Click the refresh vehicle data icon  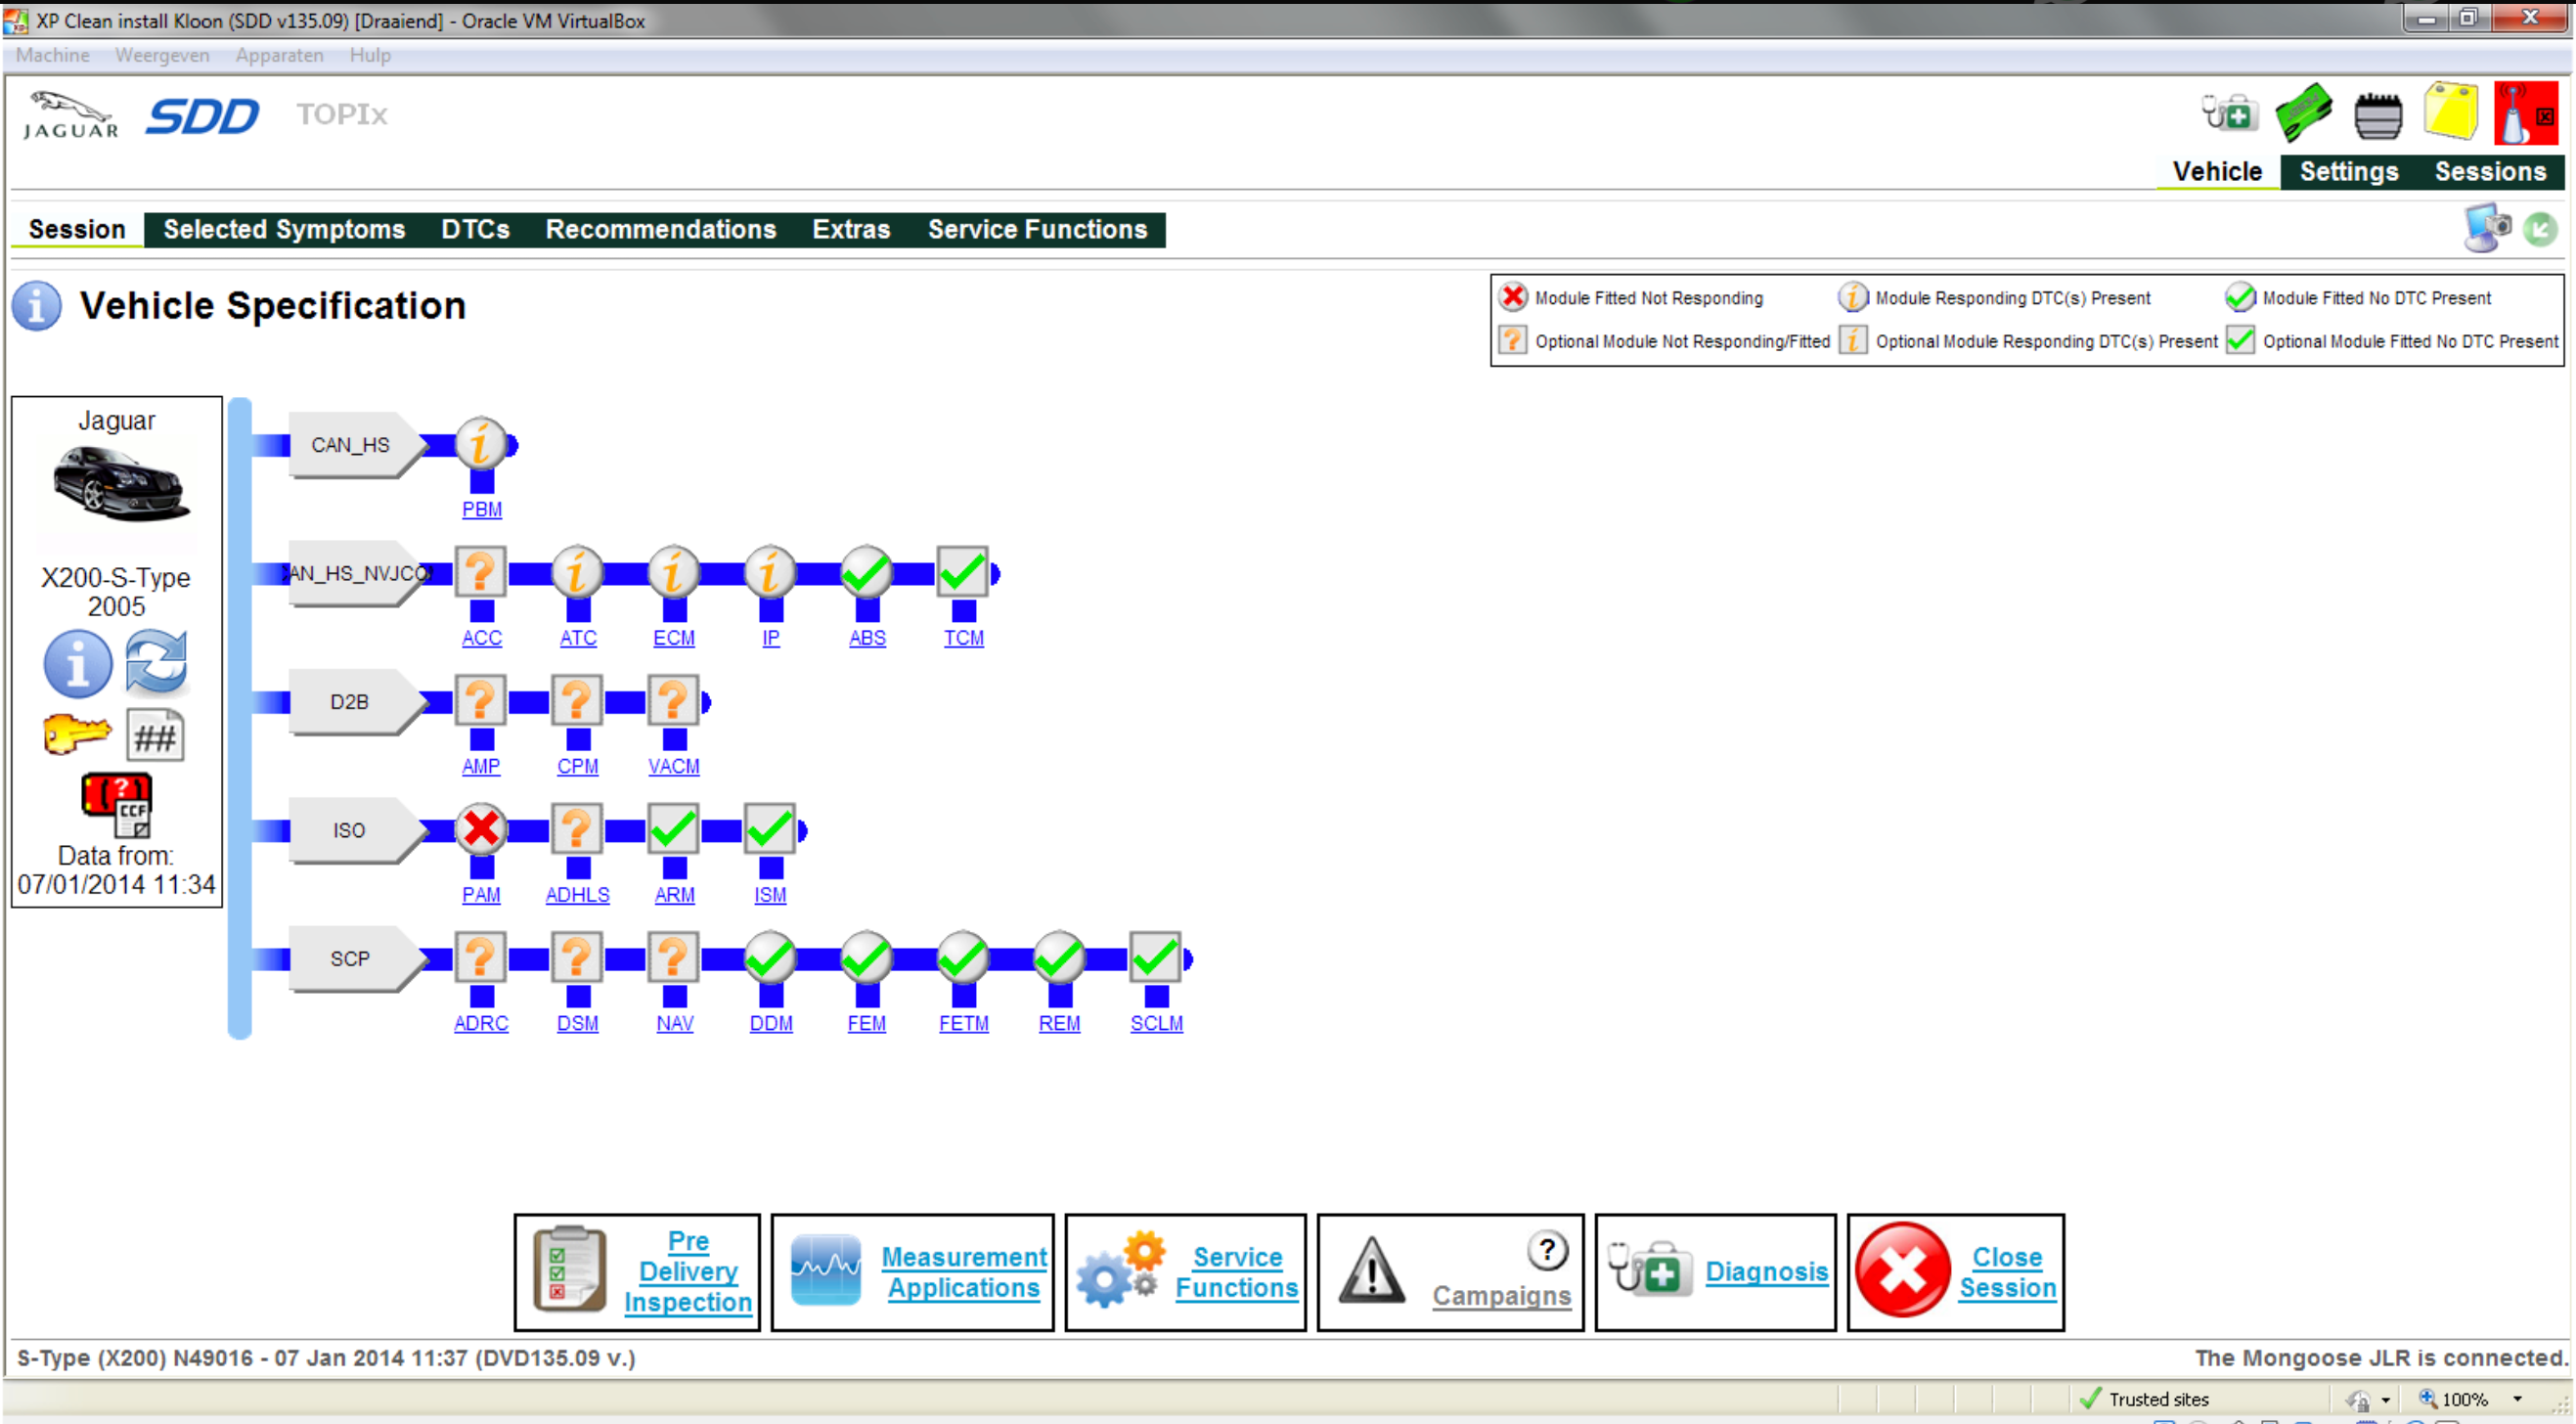tap(156, 662)
